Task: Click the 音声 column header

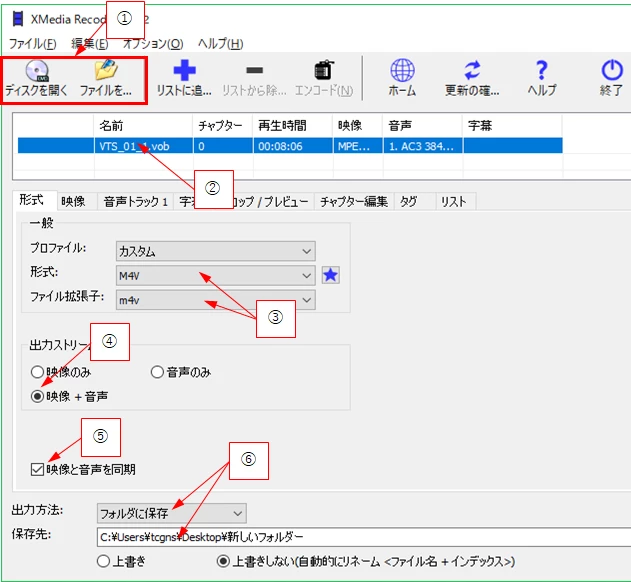Action: coord(422,126)
